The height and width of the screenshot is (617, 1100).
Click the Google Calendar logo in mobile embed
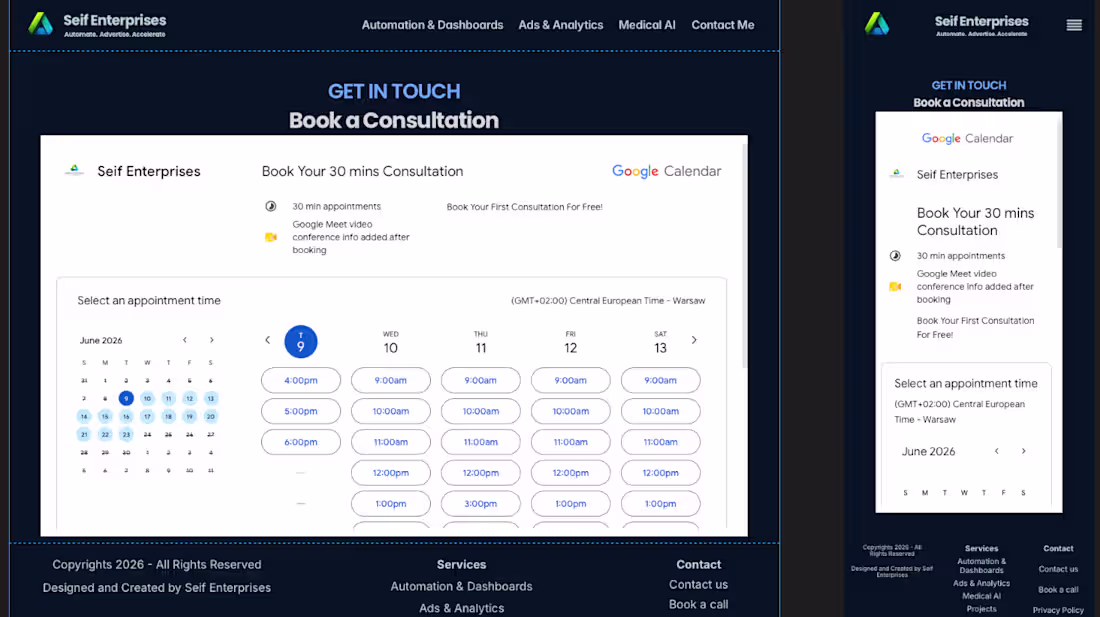(967, 138)
